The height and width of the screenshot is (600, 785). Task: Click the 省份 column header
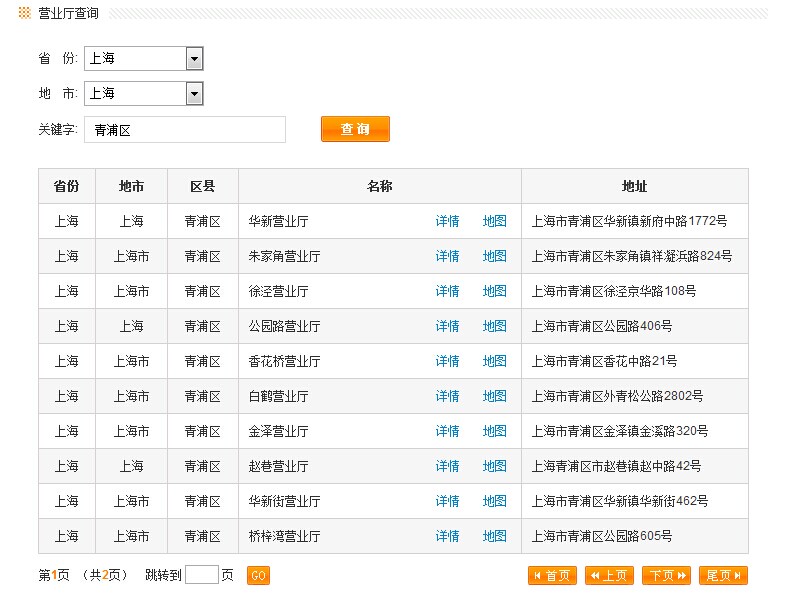pyautogui.click(x=67, y=186)
